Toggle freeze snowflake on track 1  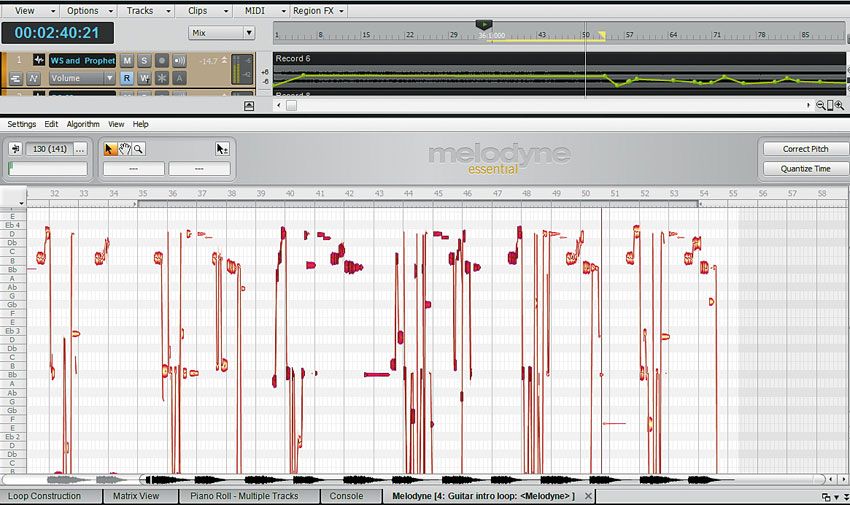(162, 79)
